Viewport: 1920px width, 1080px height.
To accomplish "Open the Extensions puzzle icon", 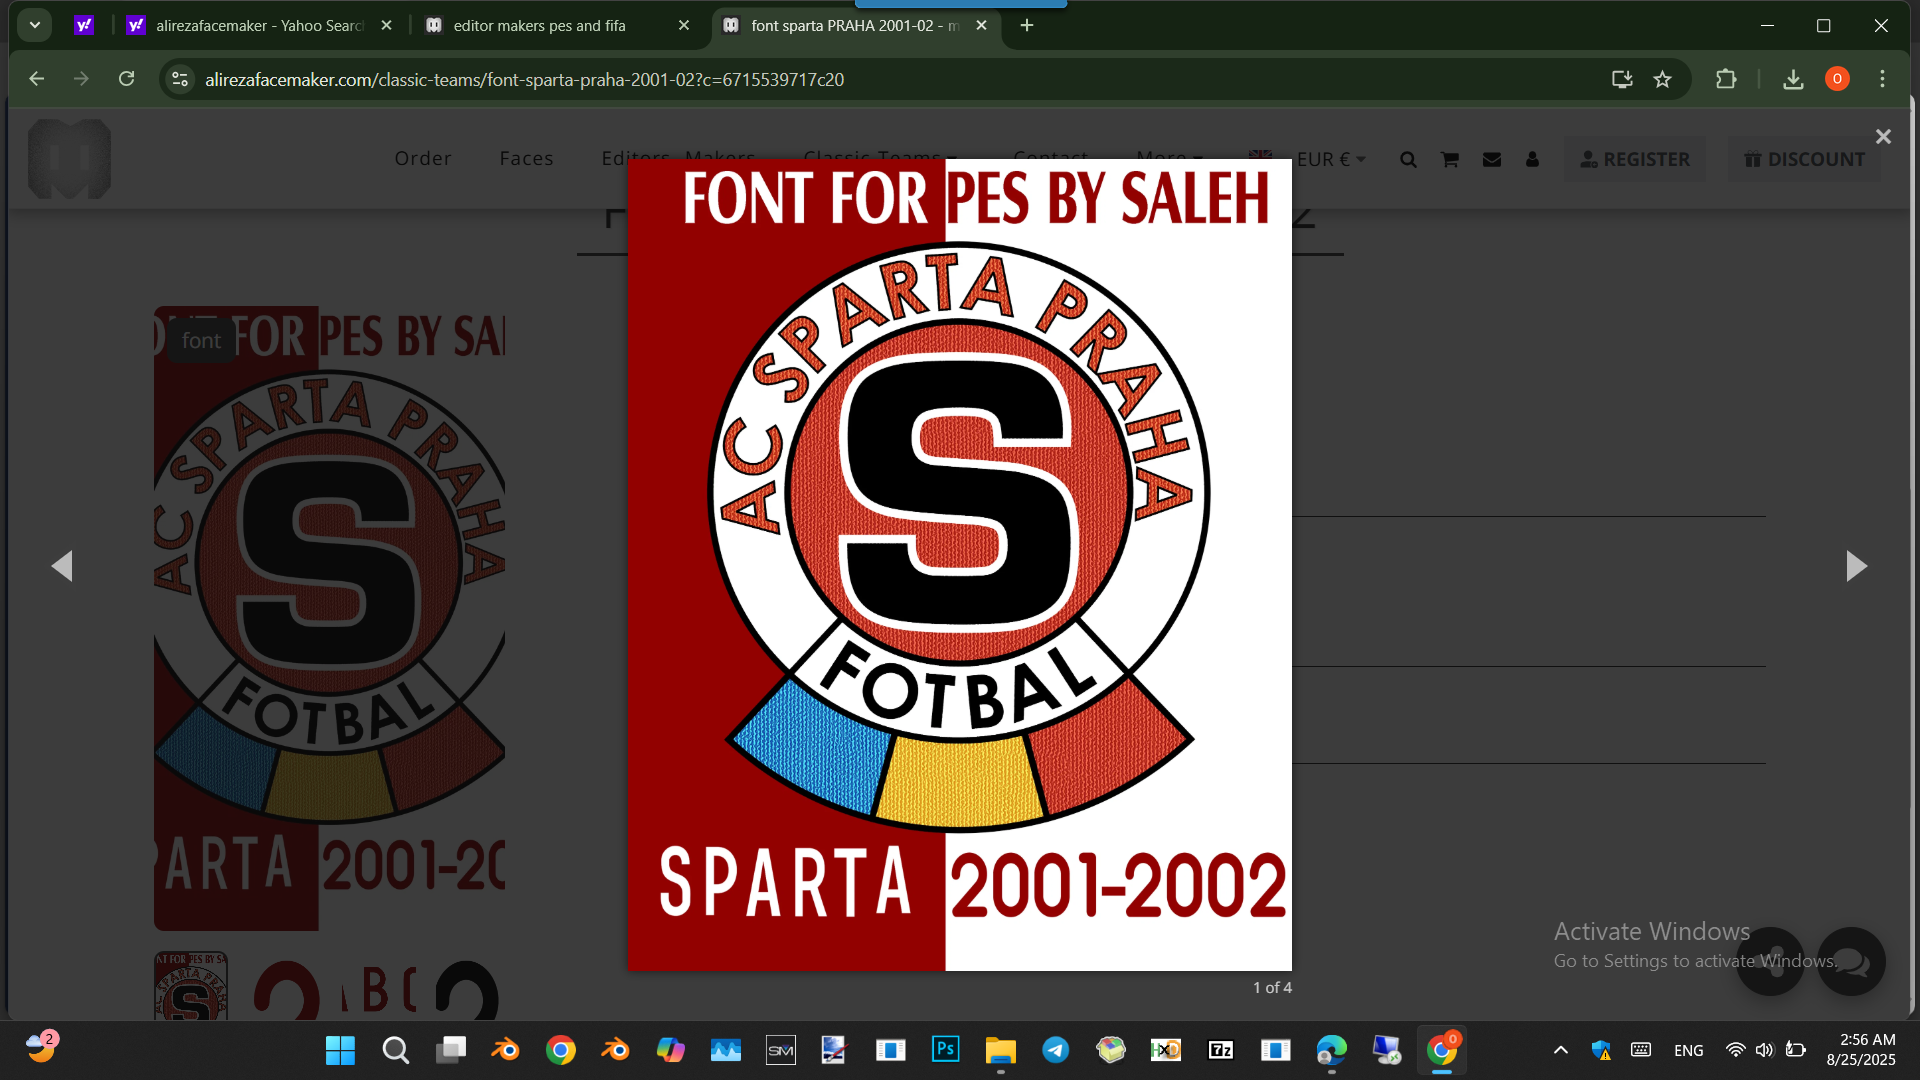I will (1726, 79).
